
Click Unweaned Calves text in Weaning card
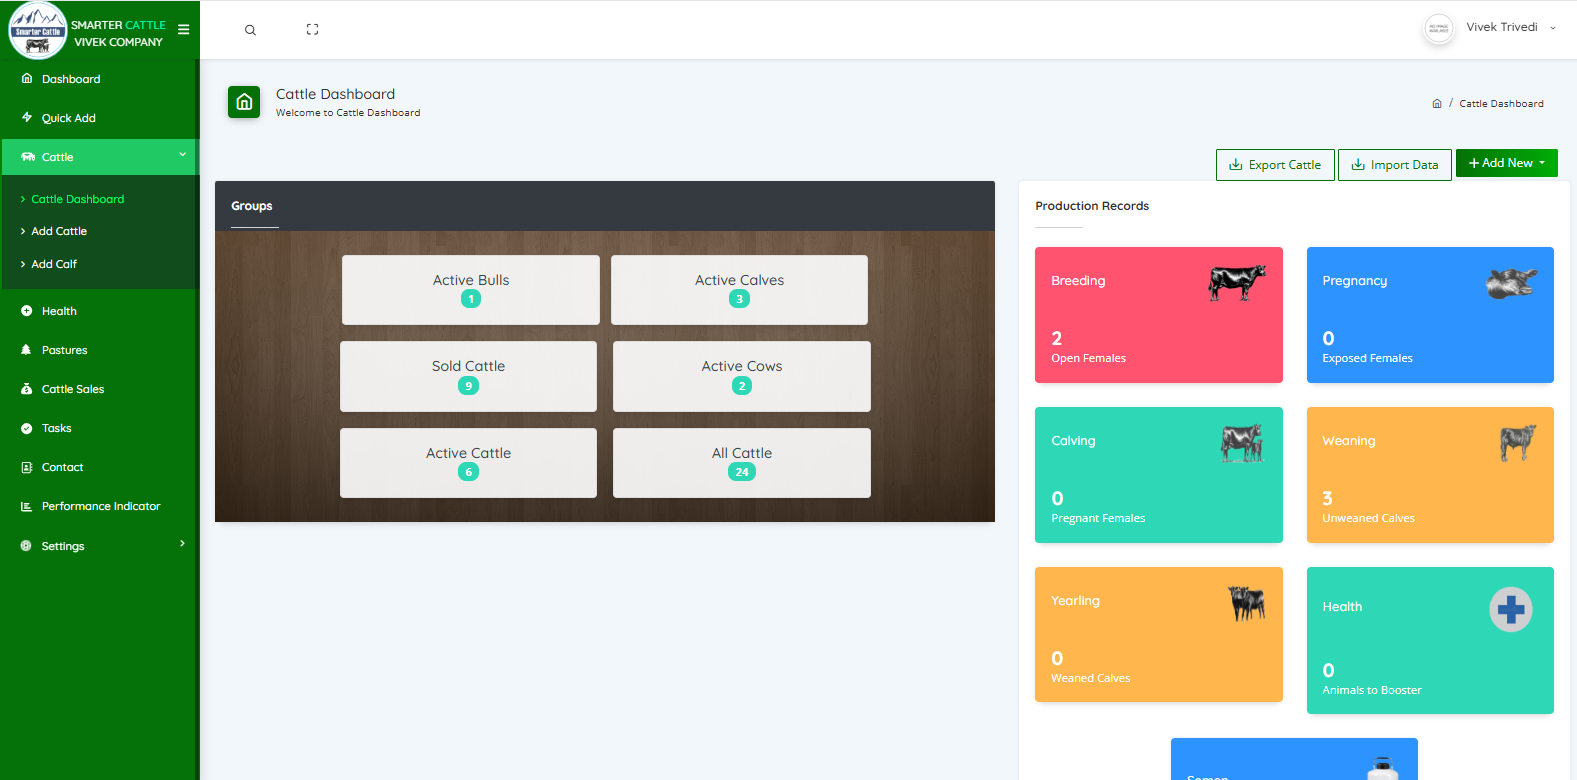click(1368, 518)
